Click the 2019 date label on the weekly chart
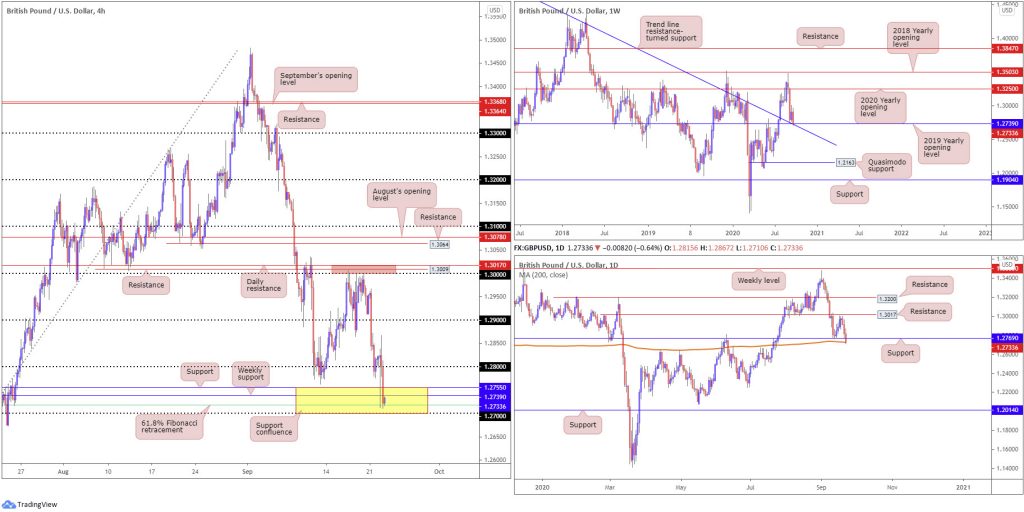The width and height of the screenshot is (1024, 512). point(647,232)
